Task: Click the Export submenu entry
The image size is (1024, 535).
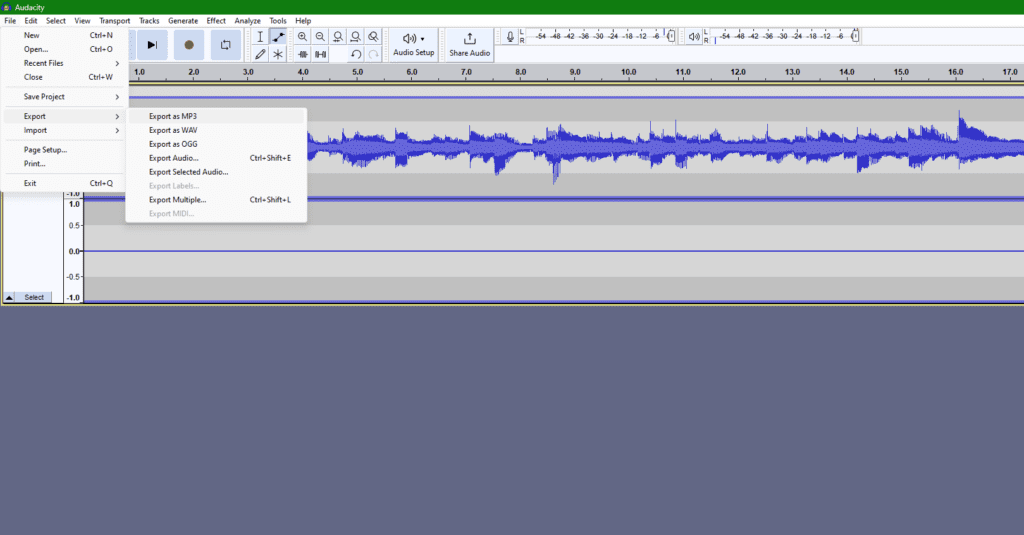Action: [63, 116]
